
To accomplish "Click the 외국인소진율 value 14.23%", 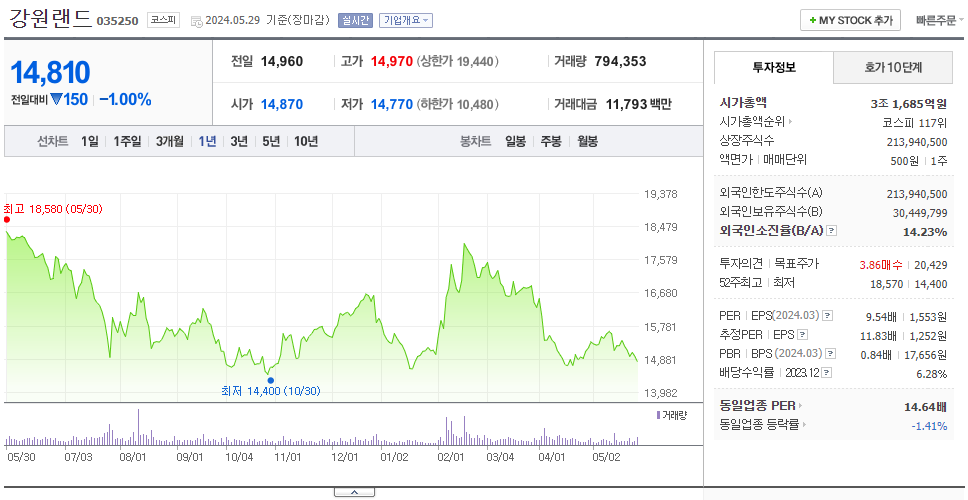I will coord(927,231).
